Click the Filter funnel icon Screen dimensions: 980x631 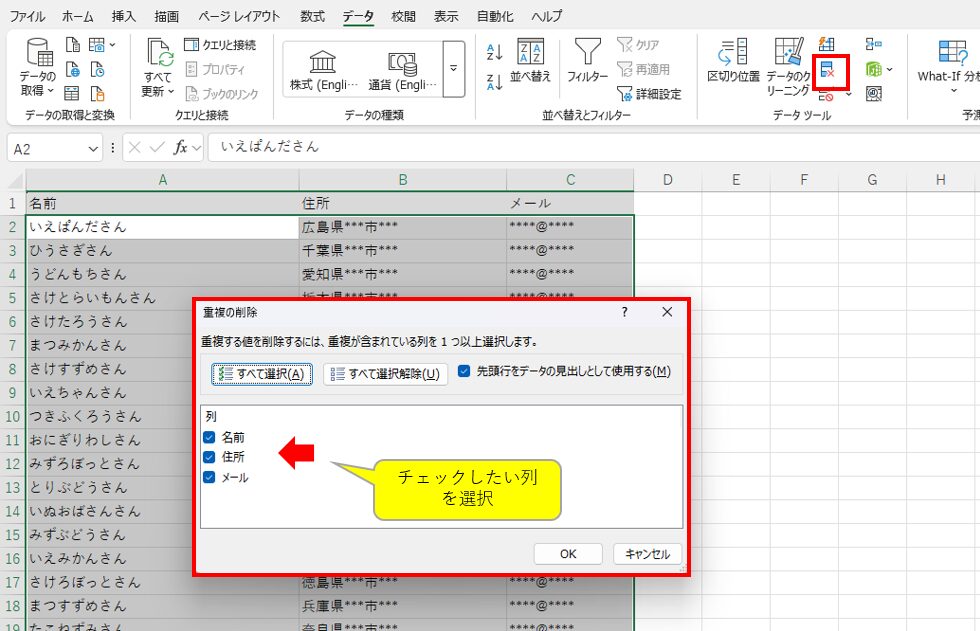pyautogui.click(x=587, y=60)
